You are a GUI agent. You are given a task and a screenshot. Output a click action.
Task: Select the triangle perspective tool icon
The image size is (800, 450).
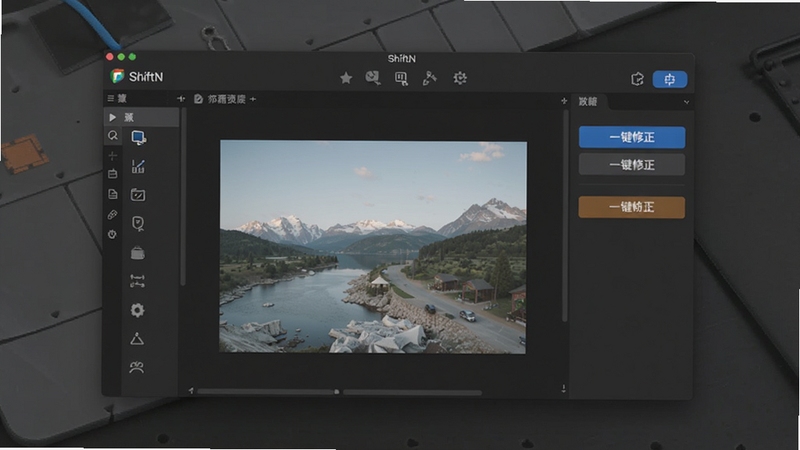[137, 339]
